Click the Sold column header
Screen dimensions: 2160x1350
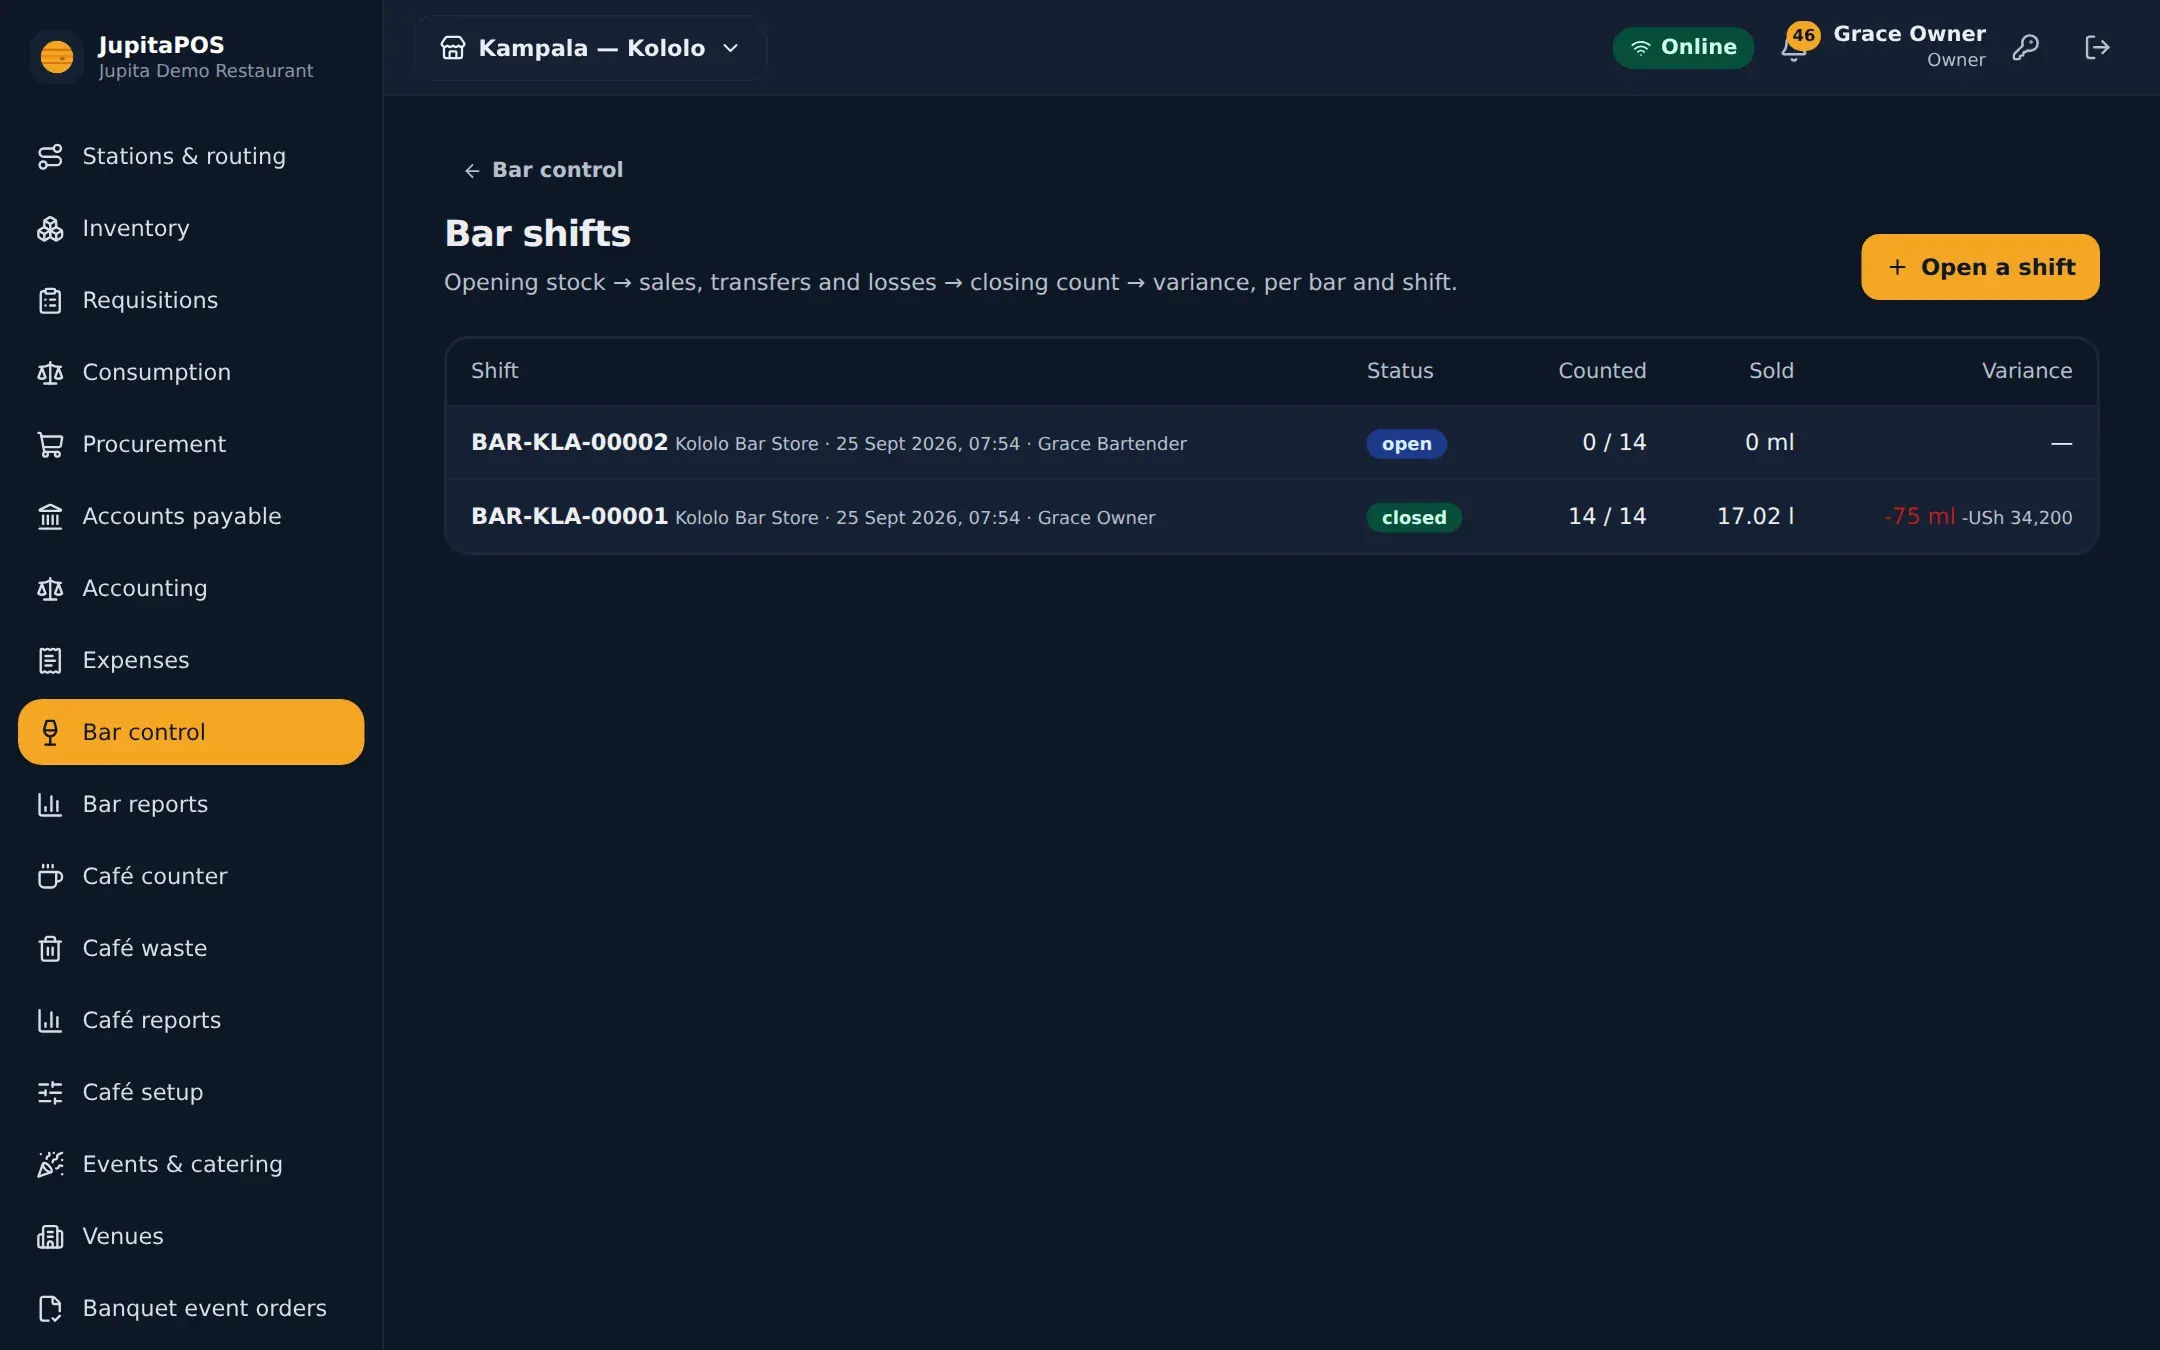1771,371
